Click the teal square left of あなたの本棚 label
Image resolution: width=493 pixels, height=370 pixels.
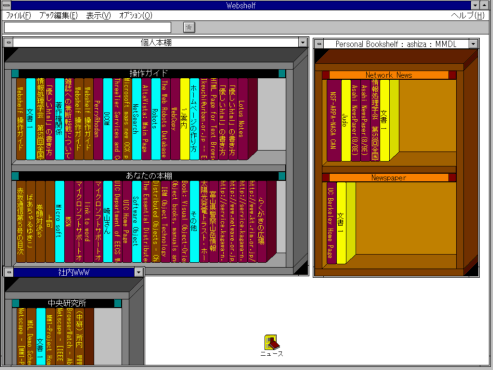click(x=15, y=176)
